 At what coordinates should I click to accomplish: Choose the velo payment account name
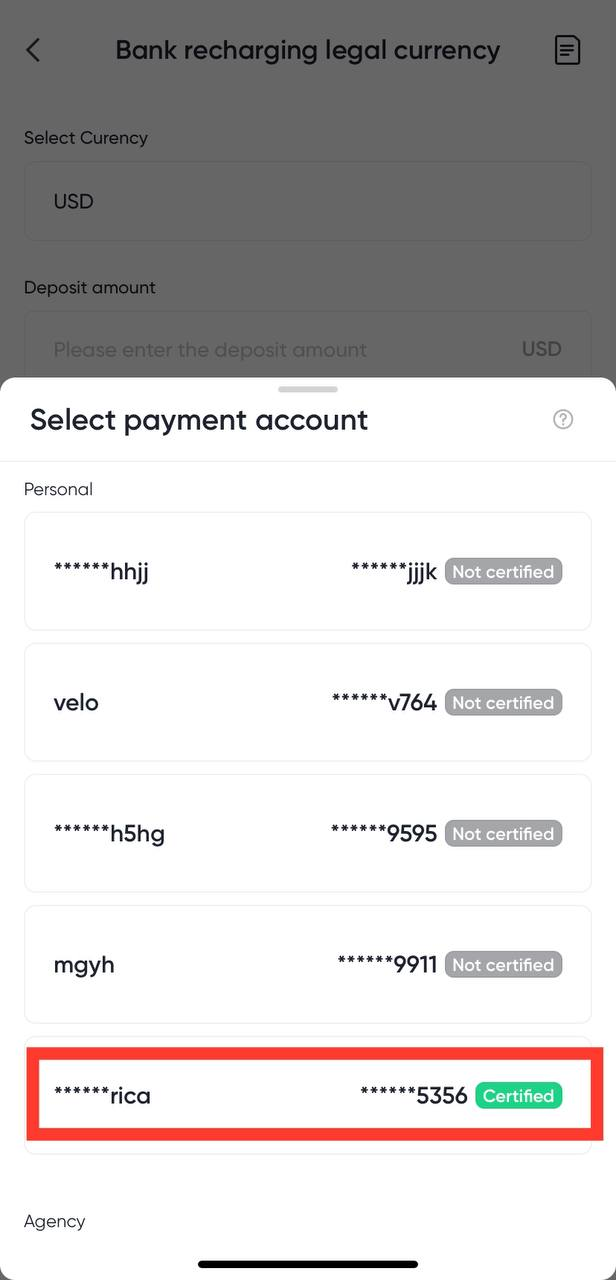[x=76, y=703]
